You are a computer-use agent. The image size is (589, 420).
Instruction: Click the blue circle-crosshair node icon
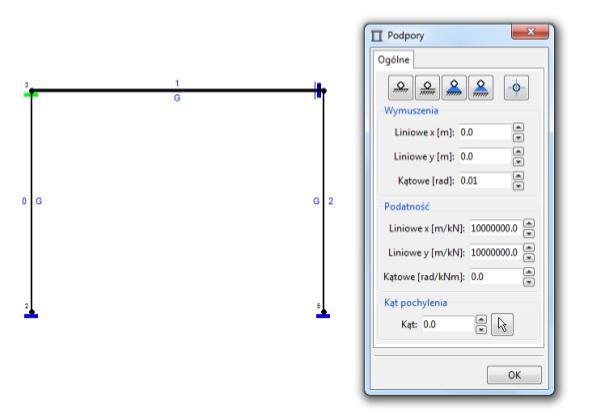[x=516, y=88]
